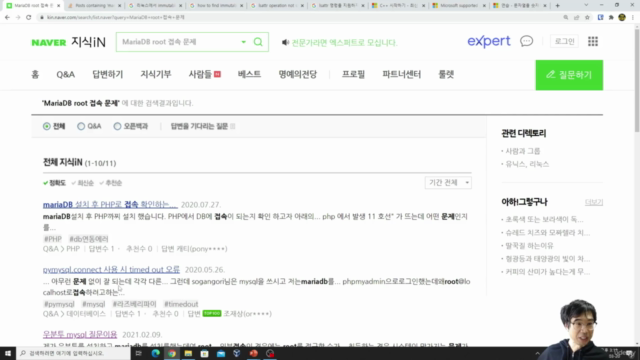The image size is (640, 360).
Task: Reload the page with refresh icon
Action: [x=29, y=18]
